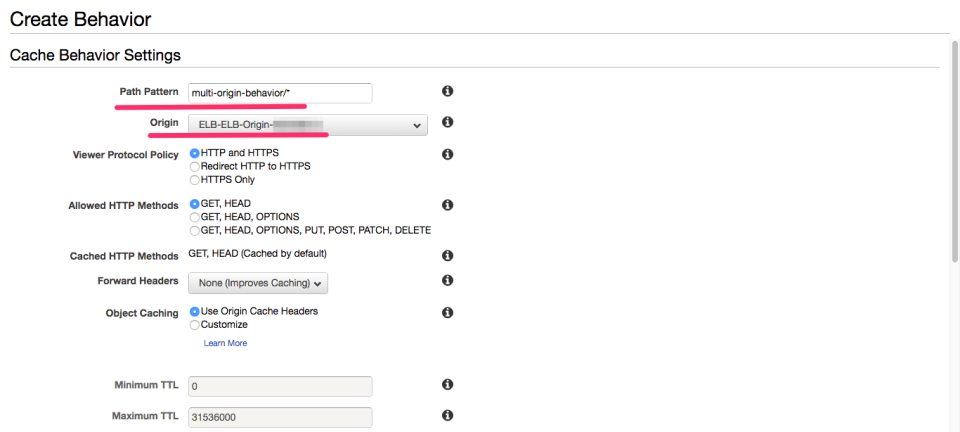The width and height of the screenshot is (960, 432).
Task: Click the info icon beside Path Pattern
Action: pos(447,92)
